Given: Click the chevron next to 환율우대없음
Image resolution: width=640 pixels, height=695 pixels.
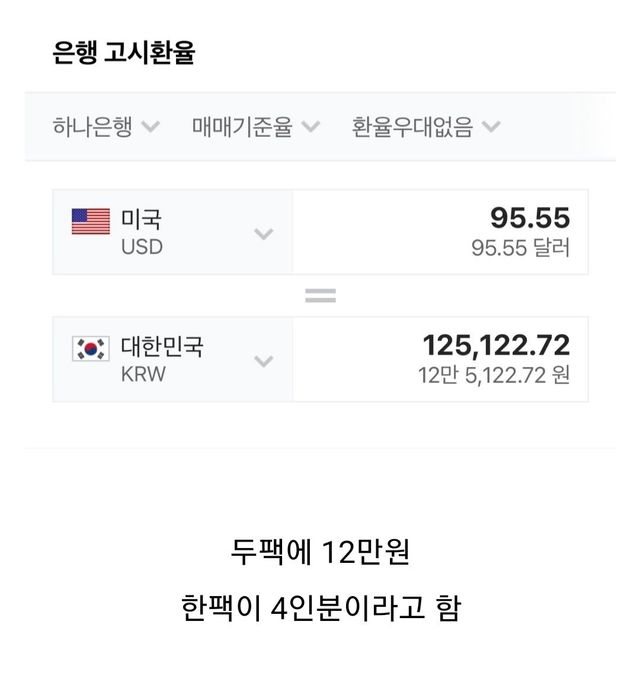Looking at the screenshot, I should coord(491,127).
